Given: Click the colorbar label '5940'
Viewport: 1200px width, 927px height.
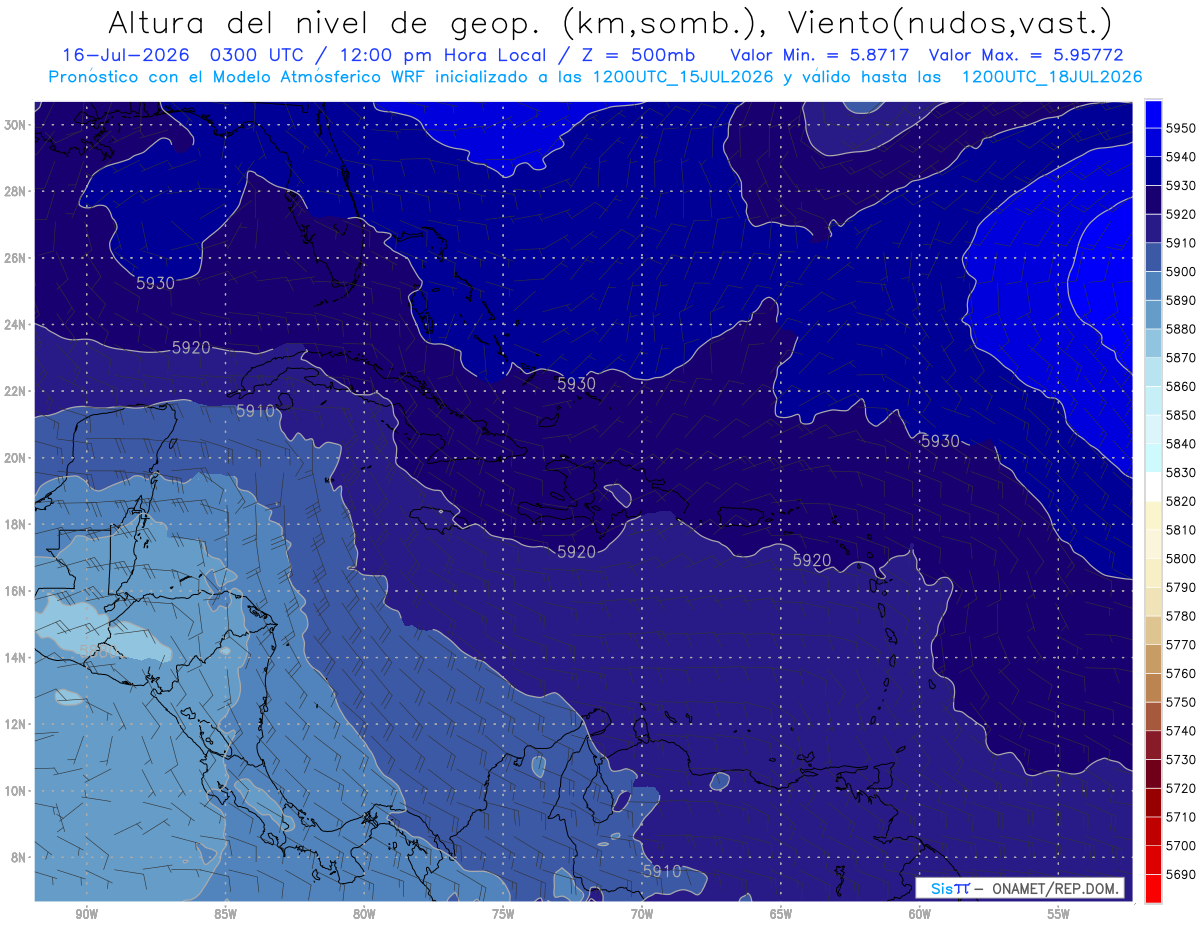Looking at the screenshot, I should click(1181, 157).
